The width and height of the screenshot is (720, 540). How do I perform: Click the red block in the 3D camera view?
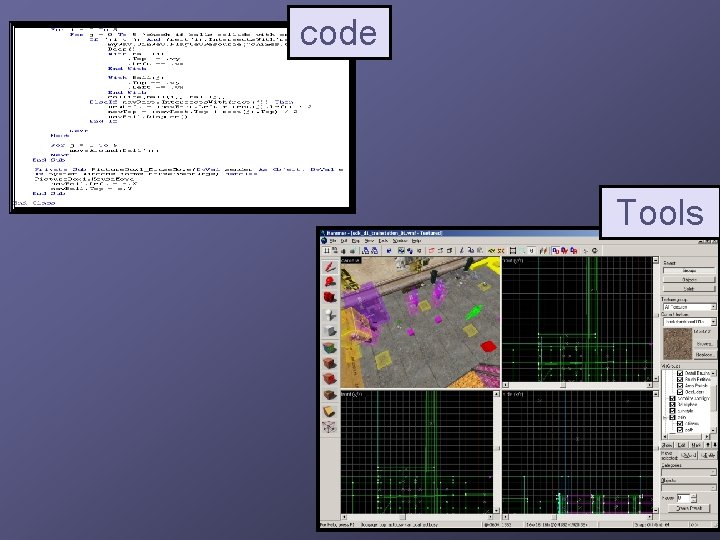pyautogui.click(x=489, y=346)
